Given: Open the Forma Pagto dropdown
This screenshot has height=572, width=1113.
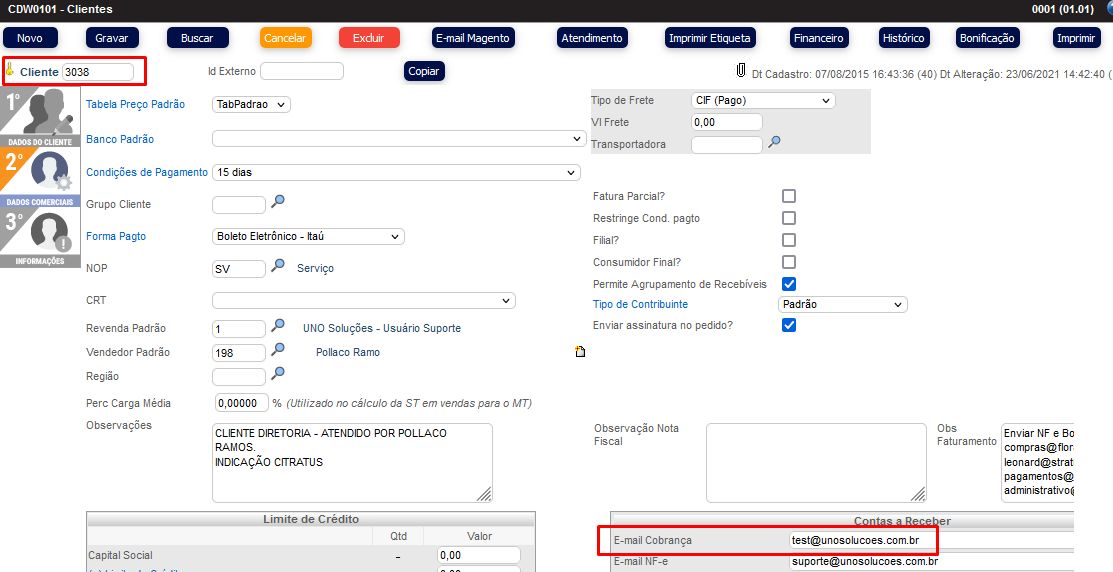Looking at the screenshot, I should click(x=308, y=237).
